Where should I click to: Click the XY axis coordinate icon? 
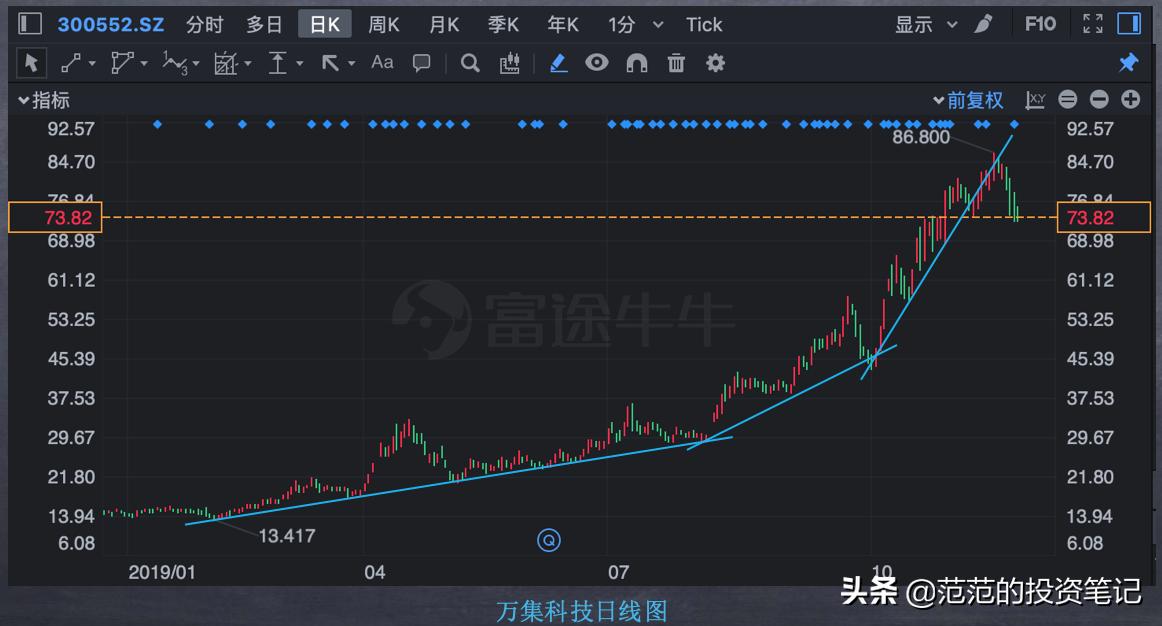click(x=1034, y=100)
